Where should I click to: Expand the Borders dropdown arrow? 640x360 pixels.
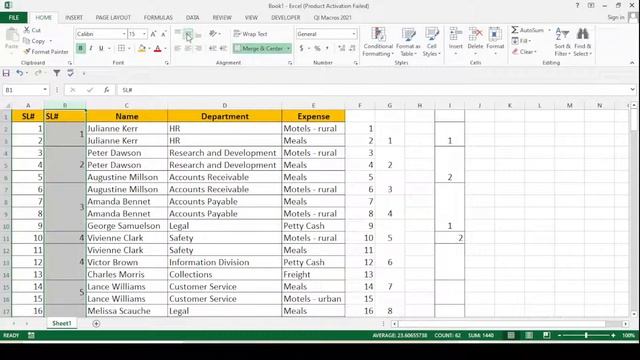pyautogui.click(x=129, y=49)
